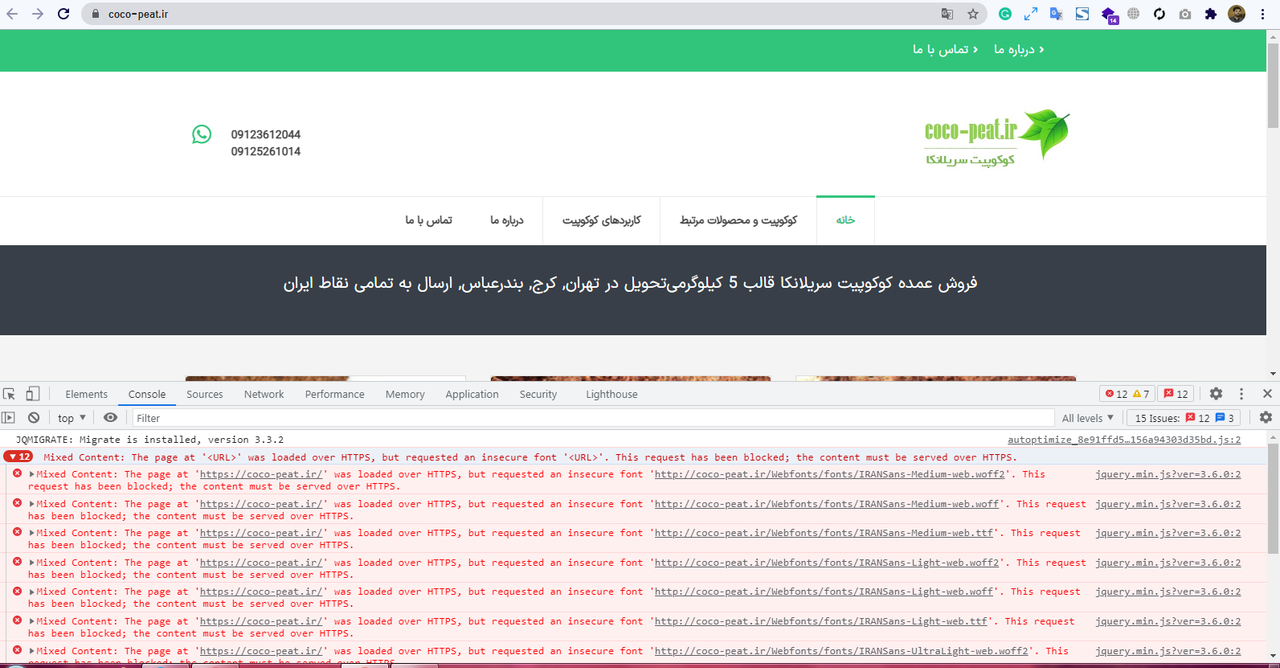Click the black circular arrows extension icon
This screenshot has height=668, width=1280.
pos(1159,14)
